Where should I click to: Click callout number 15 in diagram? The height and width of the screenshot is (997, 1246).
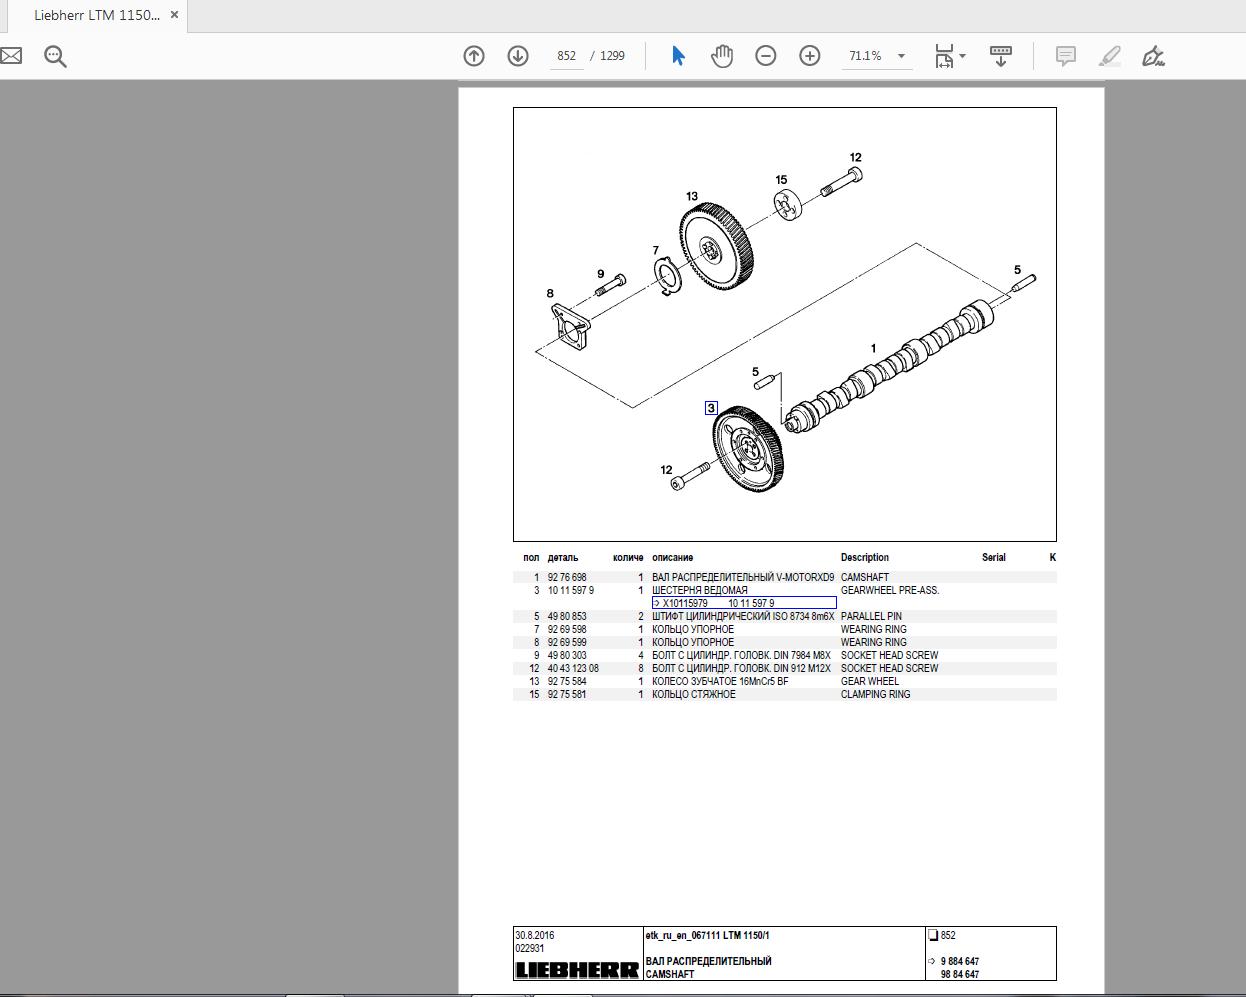click(x=781, y=180)
